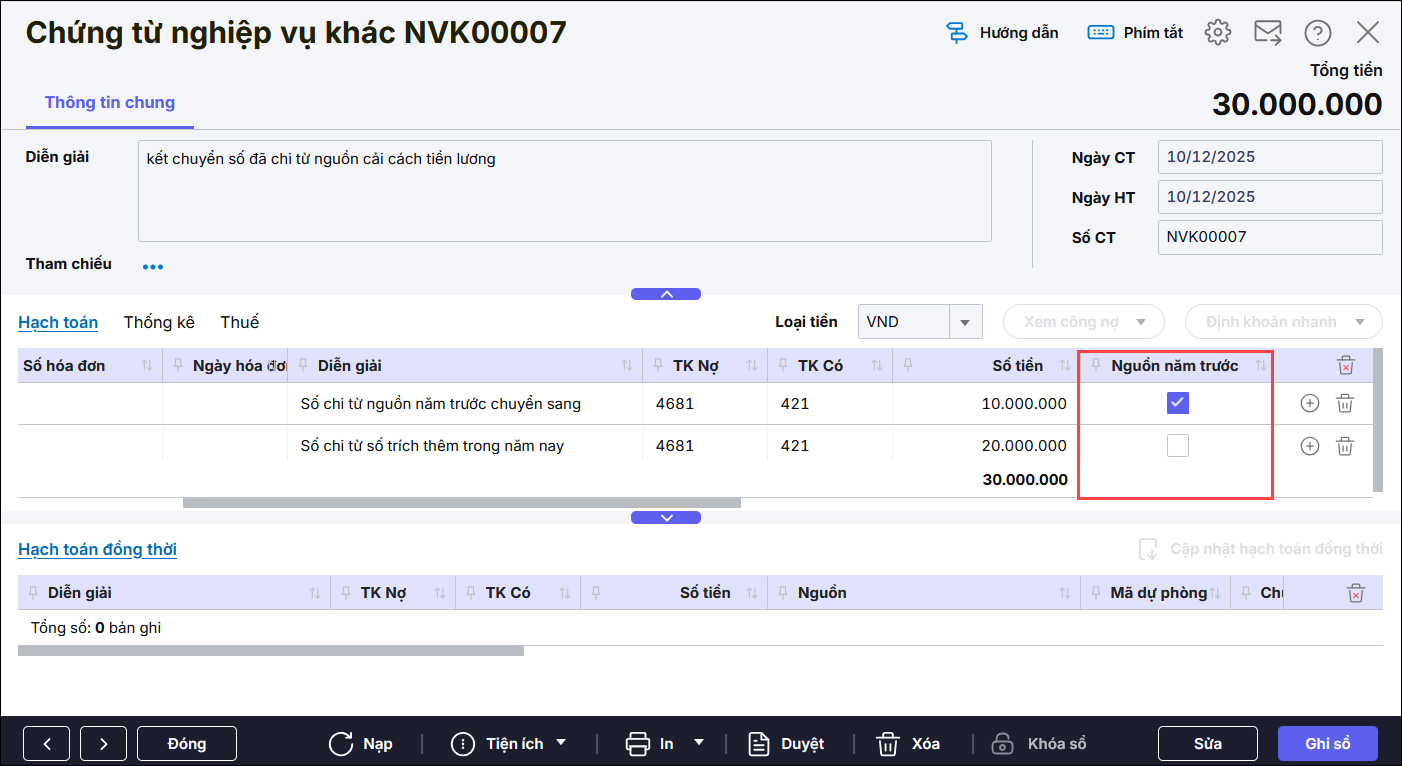This screenshot has height=766, width=1402.
Task: Open the help question mark icon
Action: coord(1317,32)
